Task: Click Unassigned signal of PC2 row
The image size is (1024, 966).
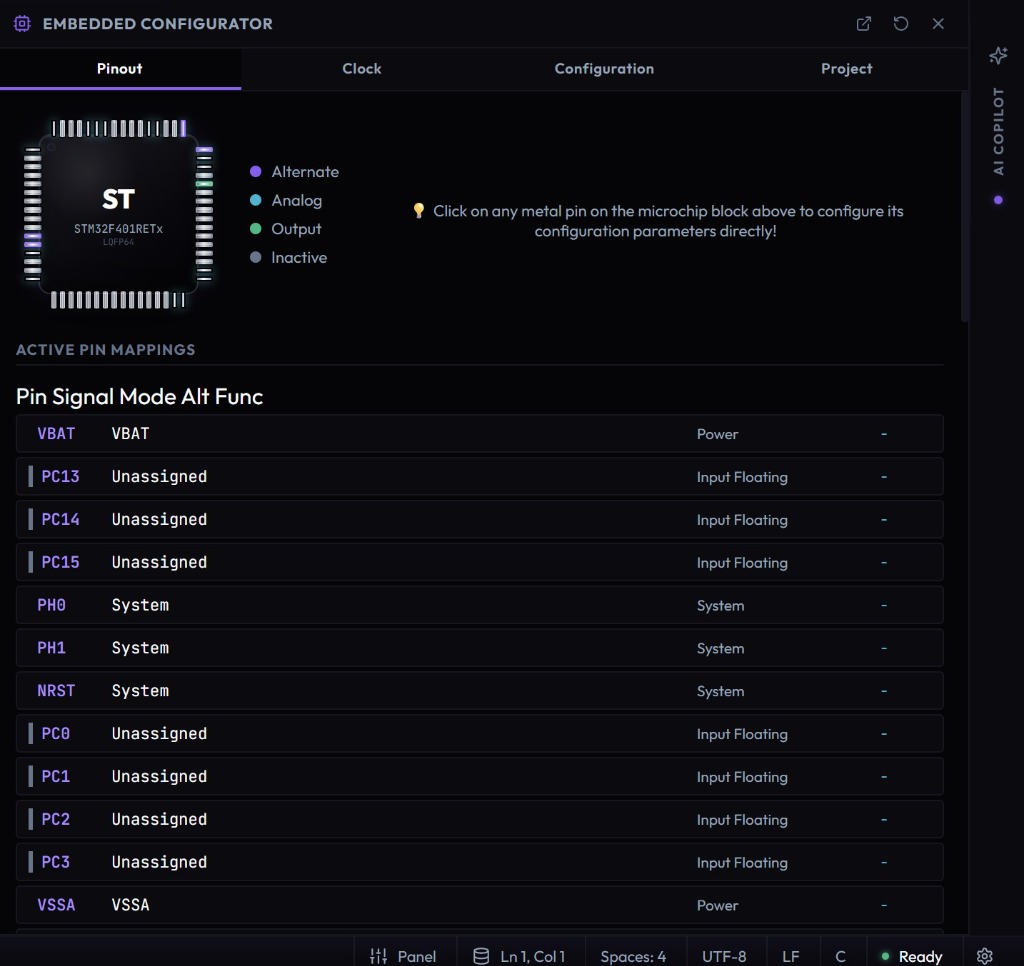Action: click(159, 820)
